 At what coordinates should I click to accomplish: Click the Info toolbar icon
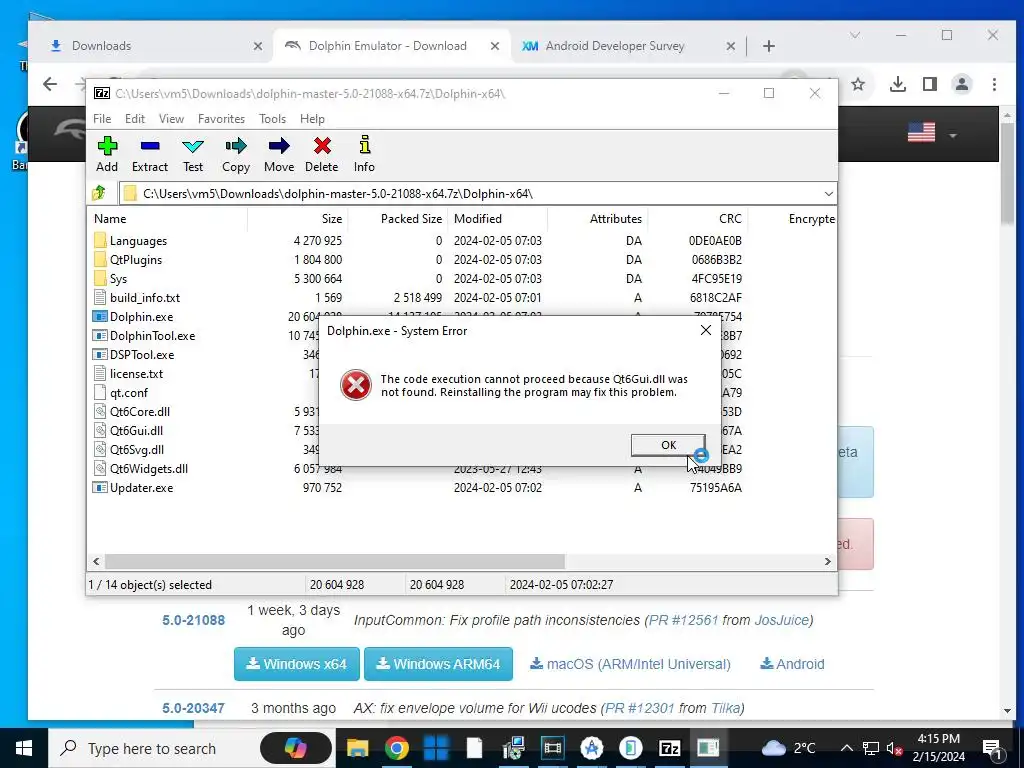point(364,154)
